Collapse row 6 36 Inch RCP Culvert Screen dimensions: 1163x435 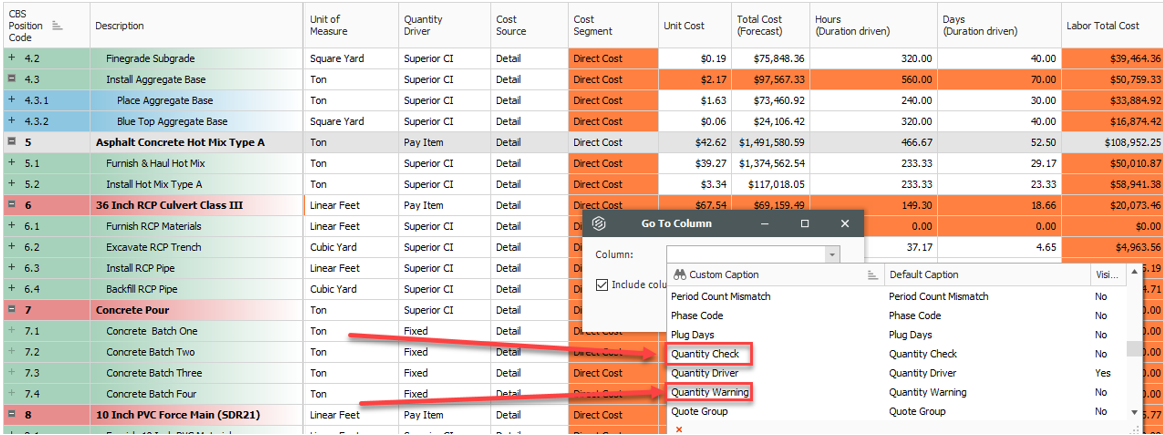pyautogui.click(x=12, y=205)
